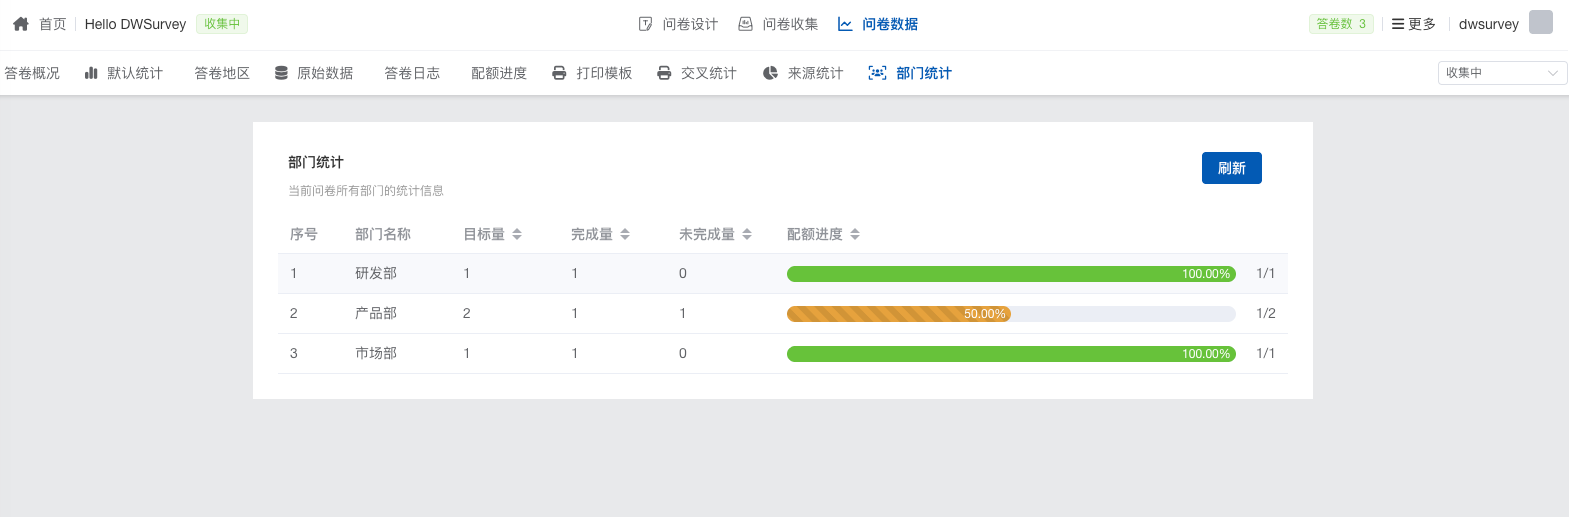
Task: Click the dwsurvey user avatar
Action: click(1541, 23)
